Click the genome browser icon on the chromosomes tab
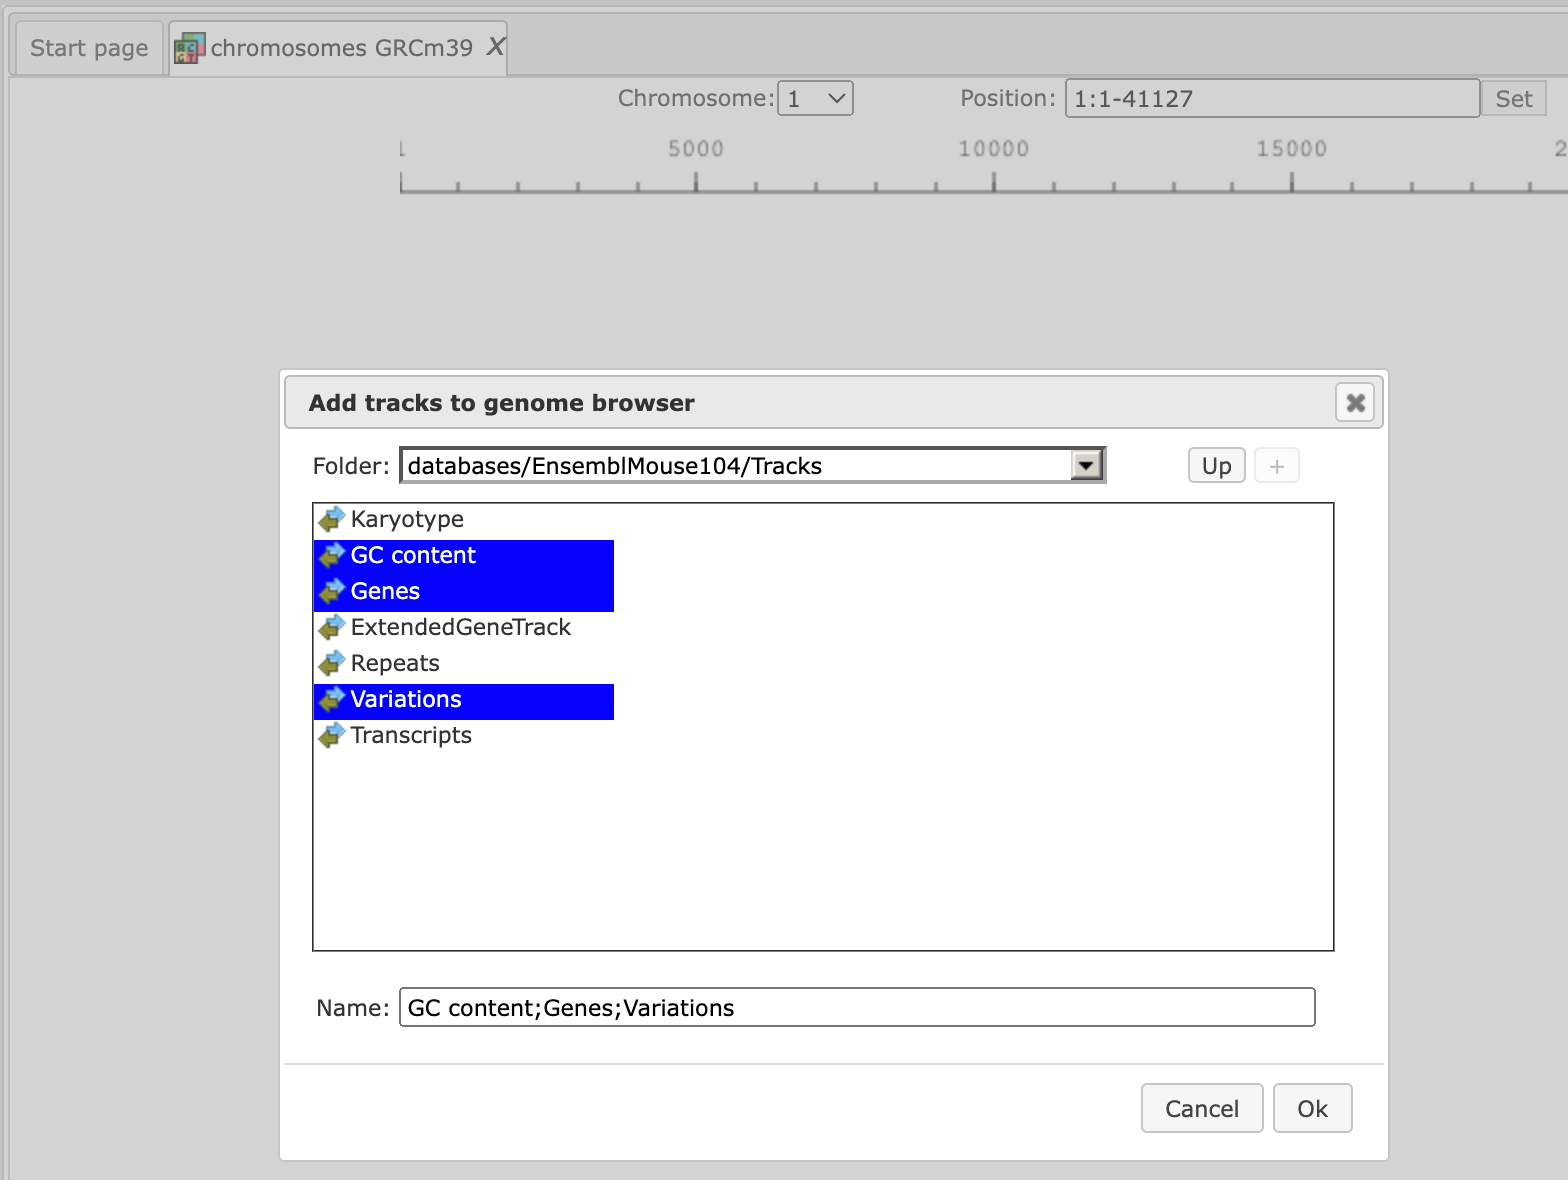 tap(189, 48)
